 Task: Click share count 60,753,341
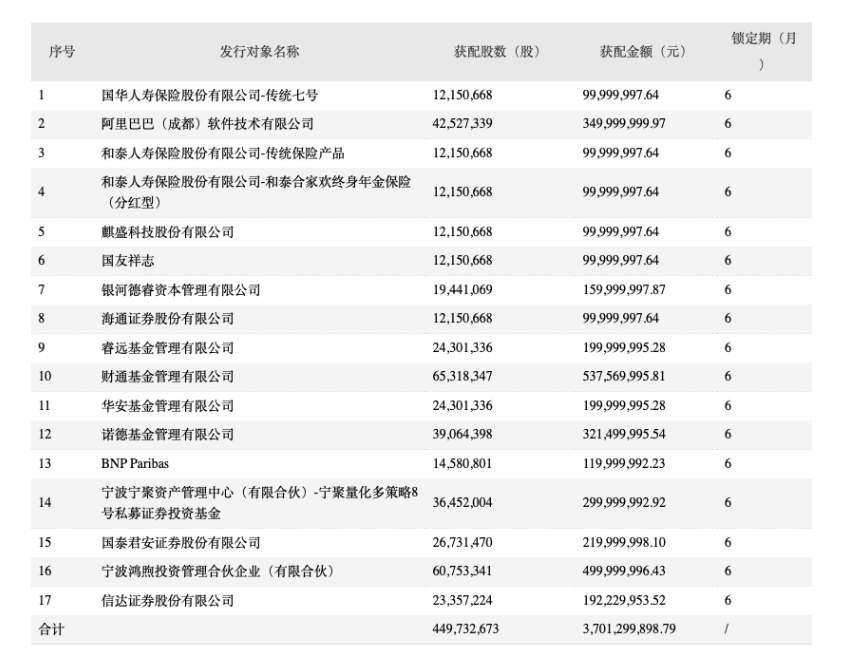pyautogui.click(x=462, y=571)
